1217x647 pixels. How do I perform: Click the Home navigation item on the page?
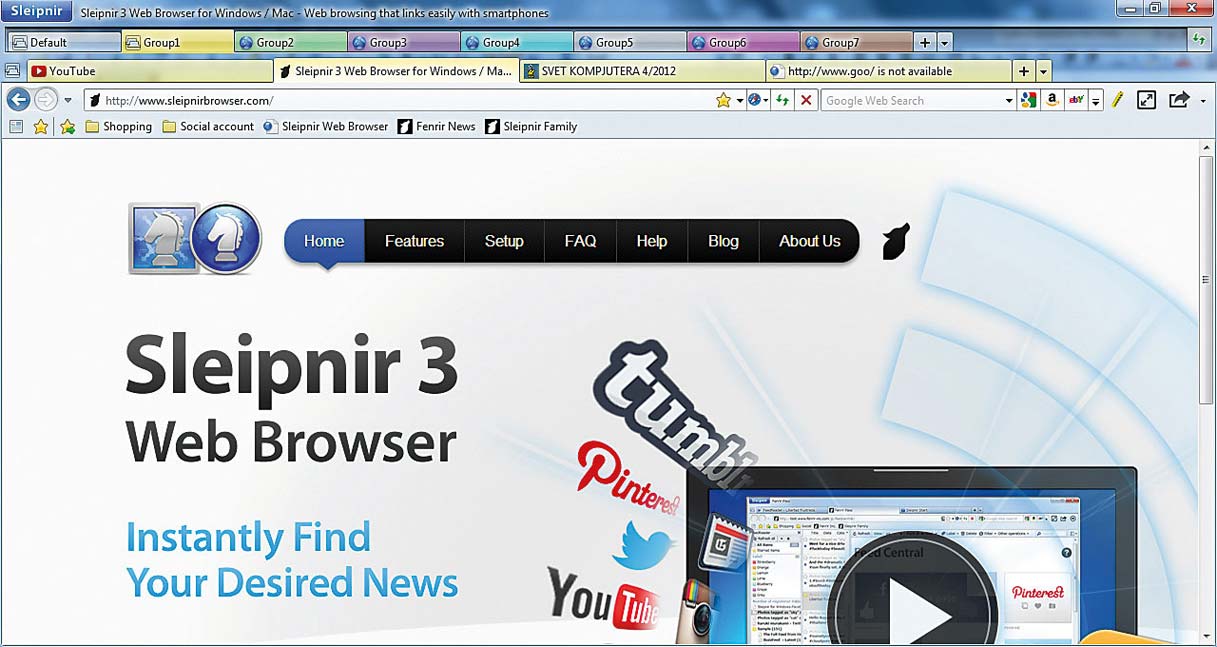(x=324, y=241)
